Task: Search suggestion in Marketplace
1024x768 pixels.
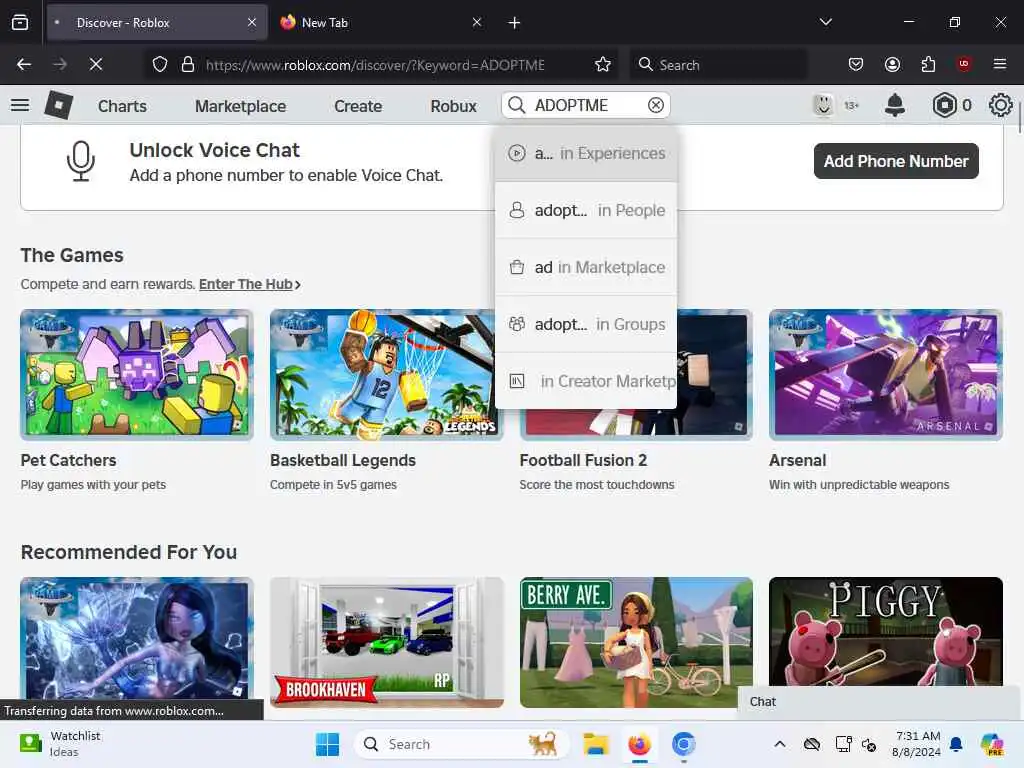Action: [586, 267]
